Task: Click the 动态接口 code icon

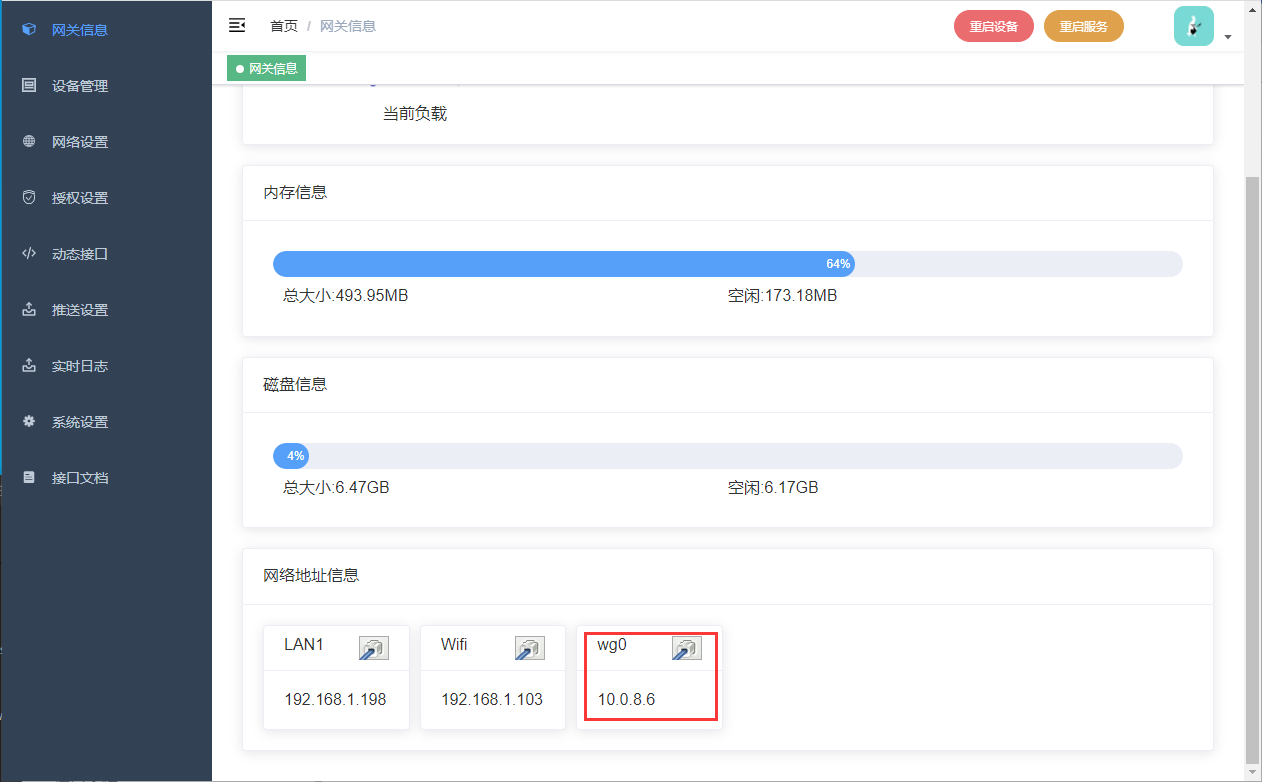Action: (29, 254)
